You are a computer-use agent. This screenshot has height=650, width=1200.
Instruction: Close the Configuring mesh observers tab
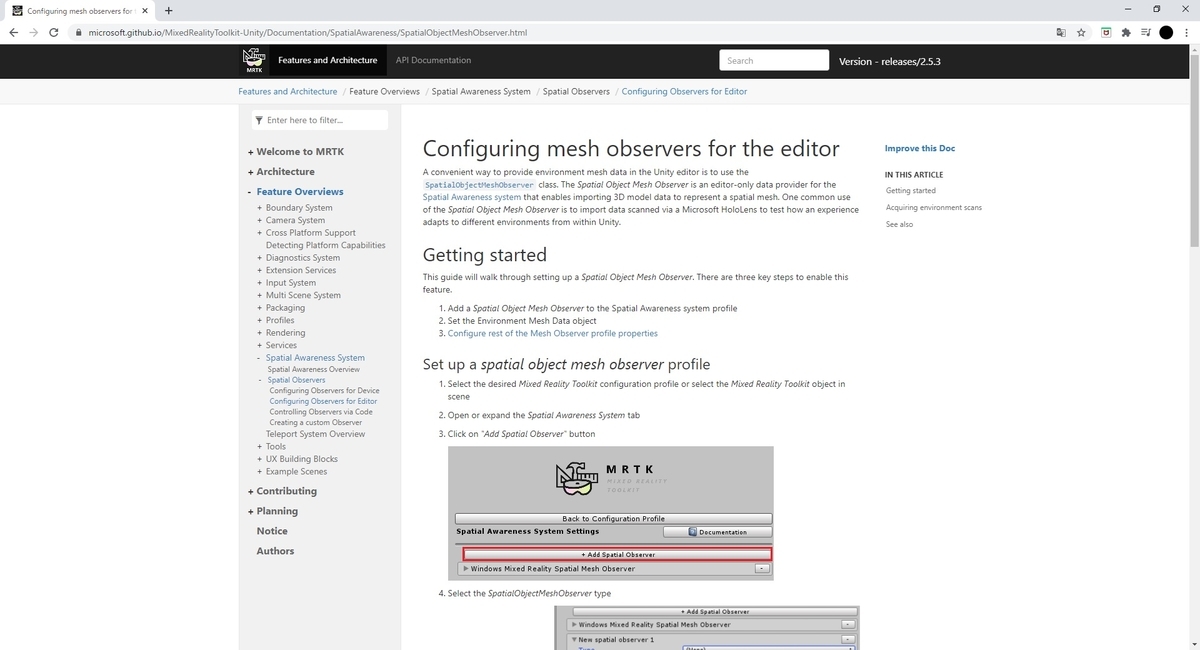coord(144,11)
